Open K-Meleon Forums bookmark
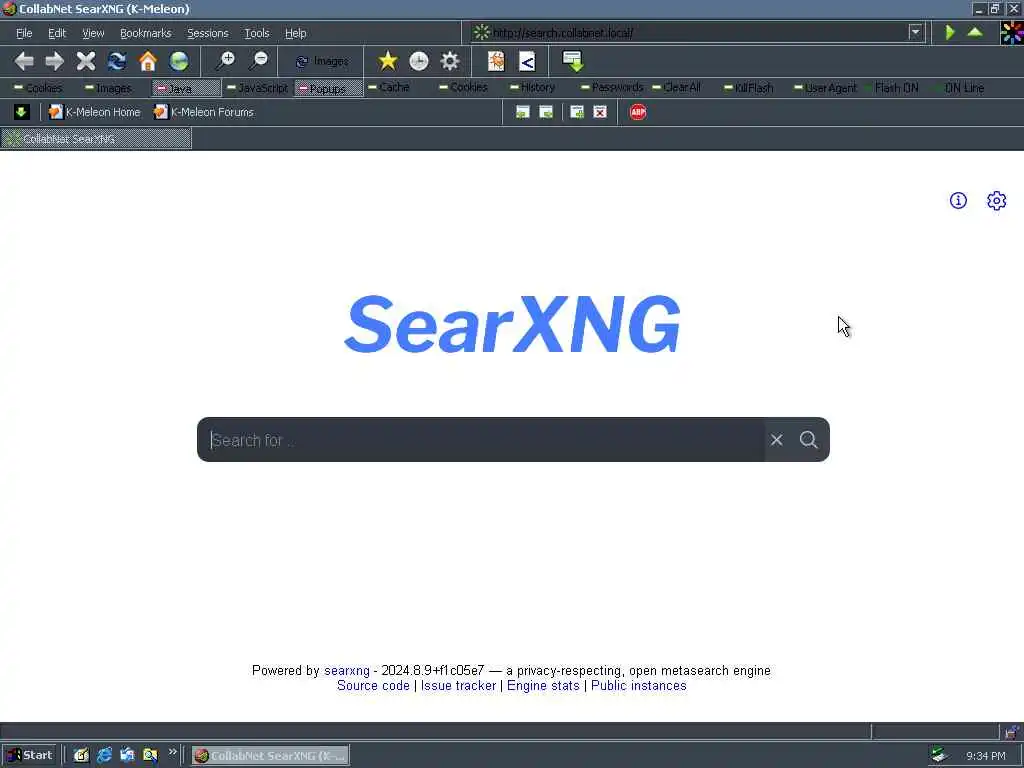 click(x=204, y=112)
